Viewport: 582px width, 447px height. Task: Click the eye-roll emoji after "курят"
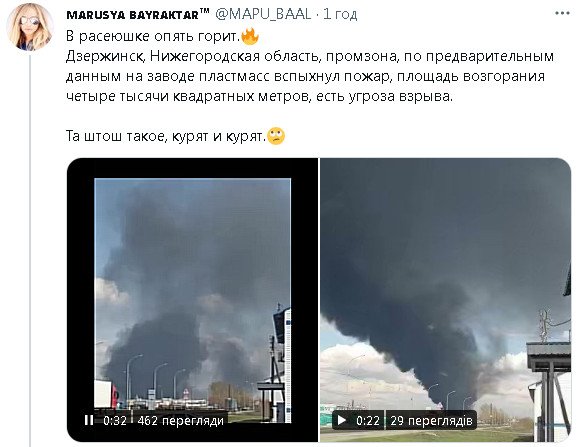point(276,136)
